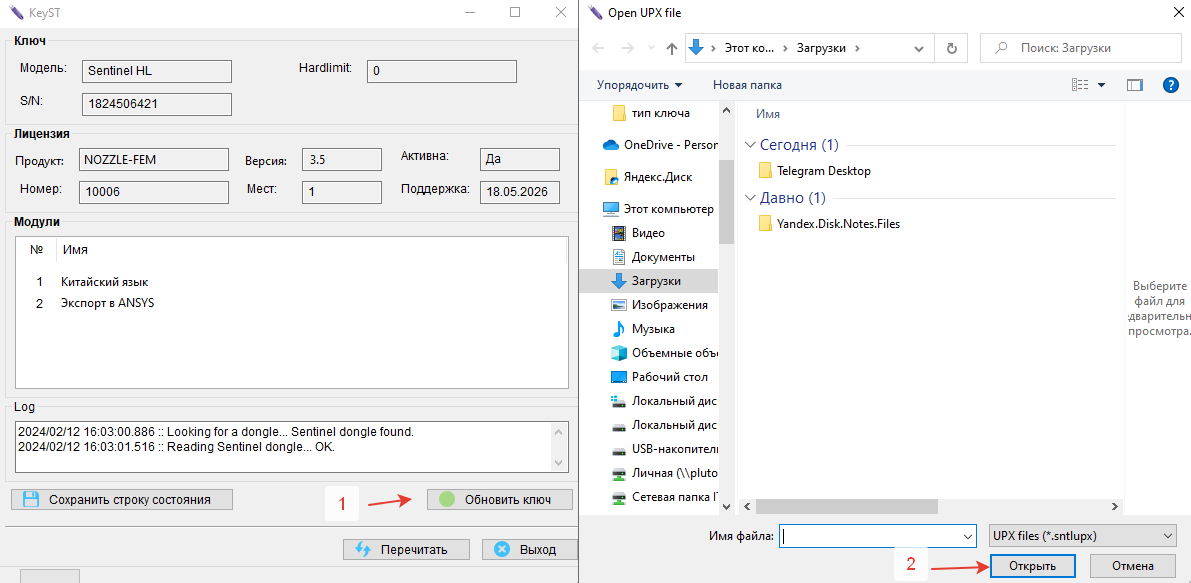Viewport: 1191px width, 583px height.
Task: Open the UPX files (*.sntlupx) type dropdown
Action: coord(1082,536)
